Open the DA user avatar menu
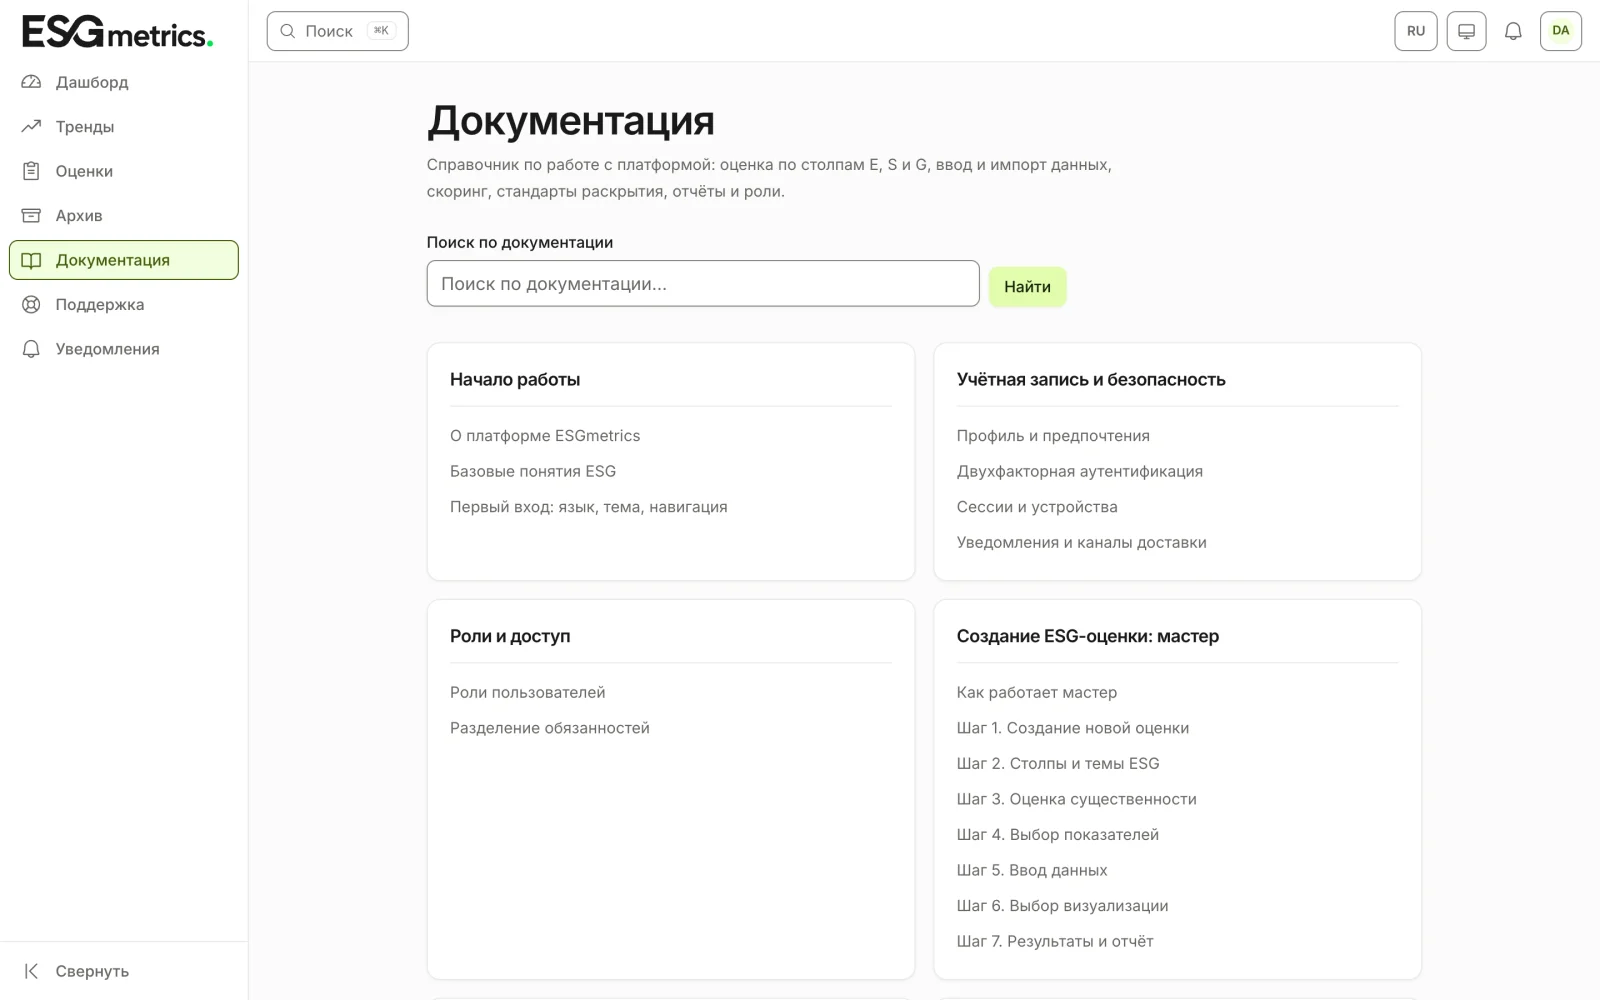The width and height of the screenshot is (1600, 1000). [x=1561, y=31]
